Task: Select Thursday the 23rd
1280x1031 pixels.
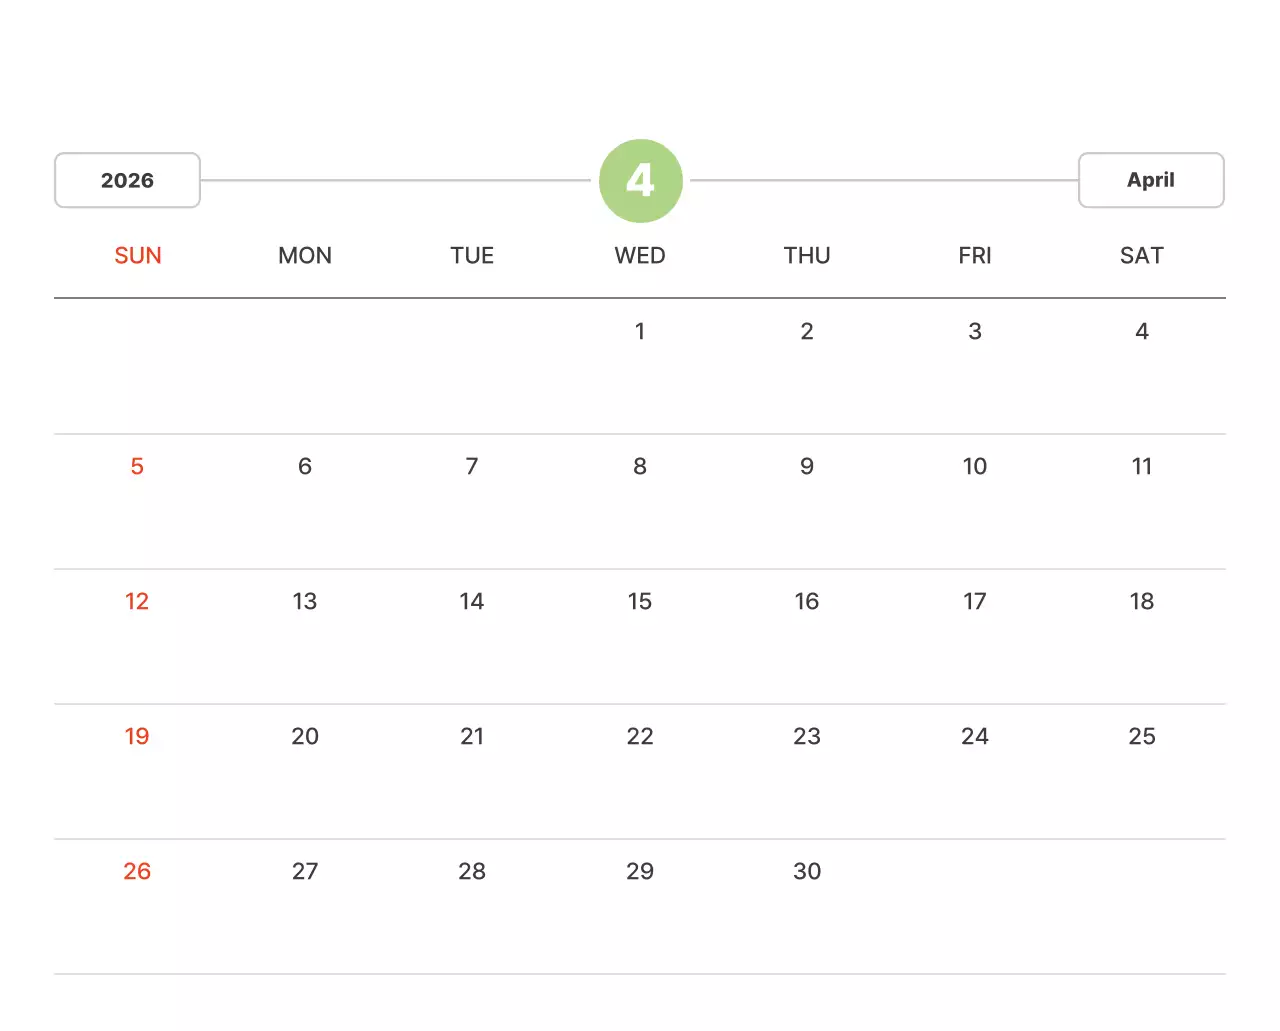Action: point(807,737)
